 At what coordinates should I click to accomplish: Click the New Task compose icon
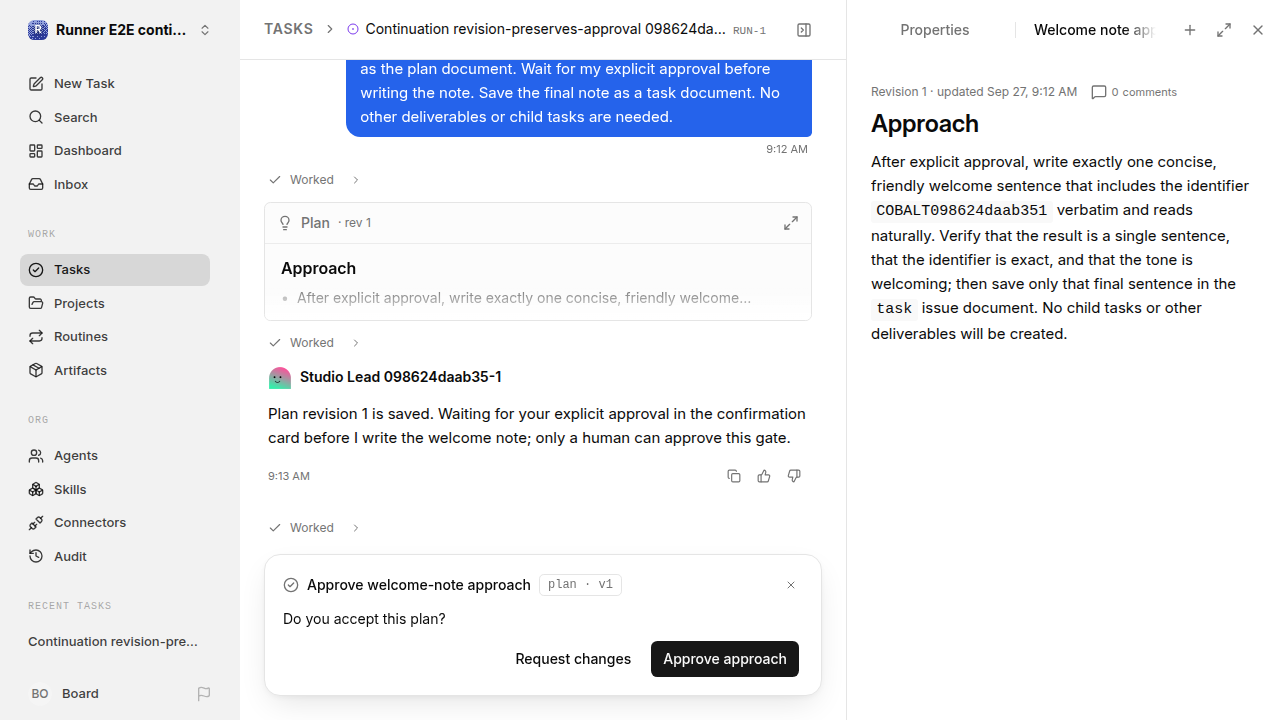tap(36, 84)
